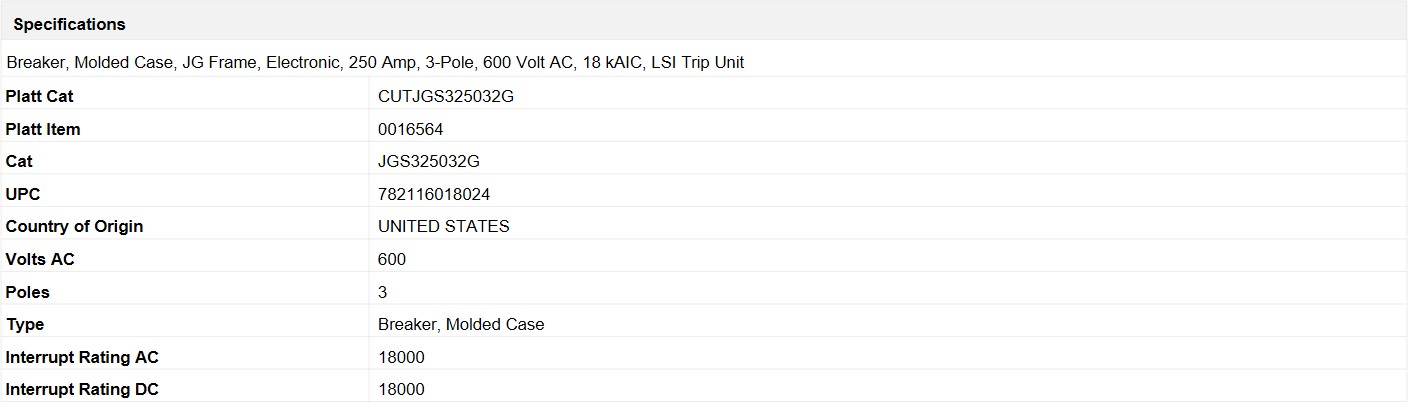Click the Country of Origin label
1408x410 pixels.
click(x=75, y=226)
